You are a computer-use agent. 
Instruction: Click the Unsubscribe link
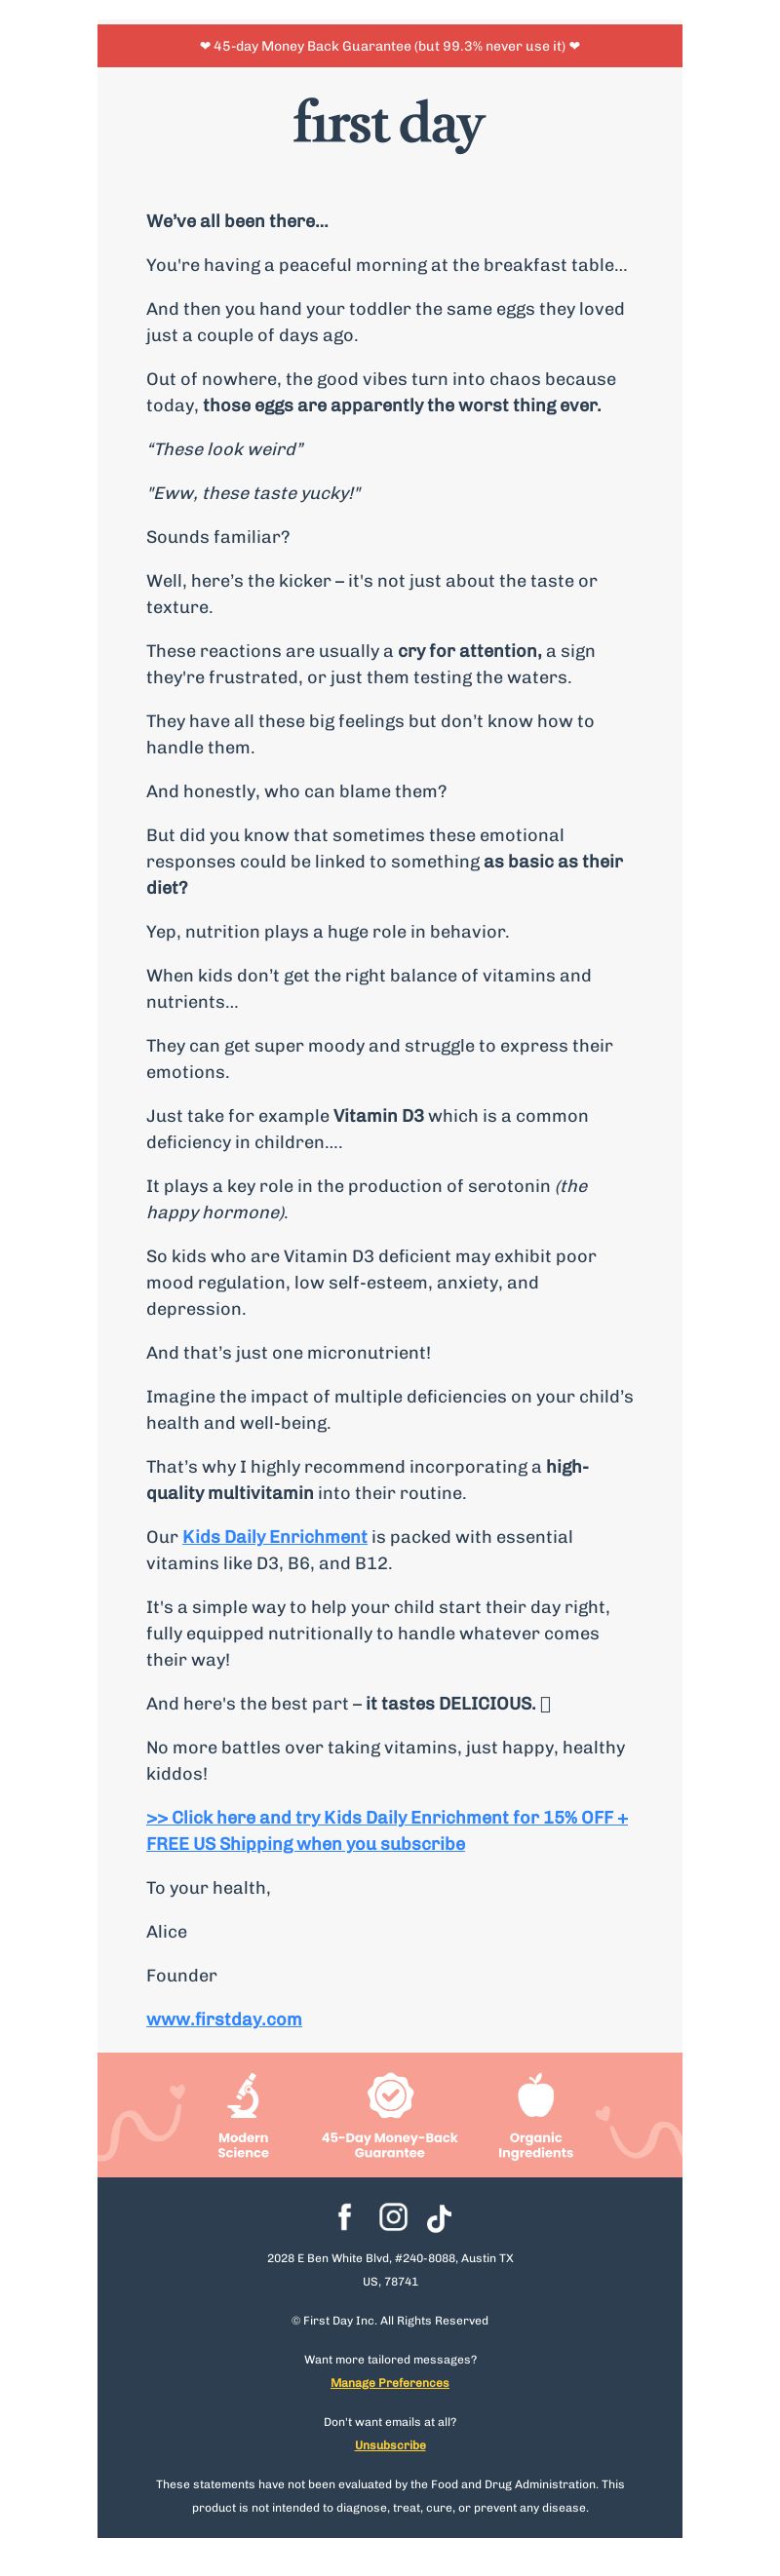[390, 2444]
